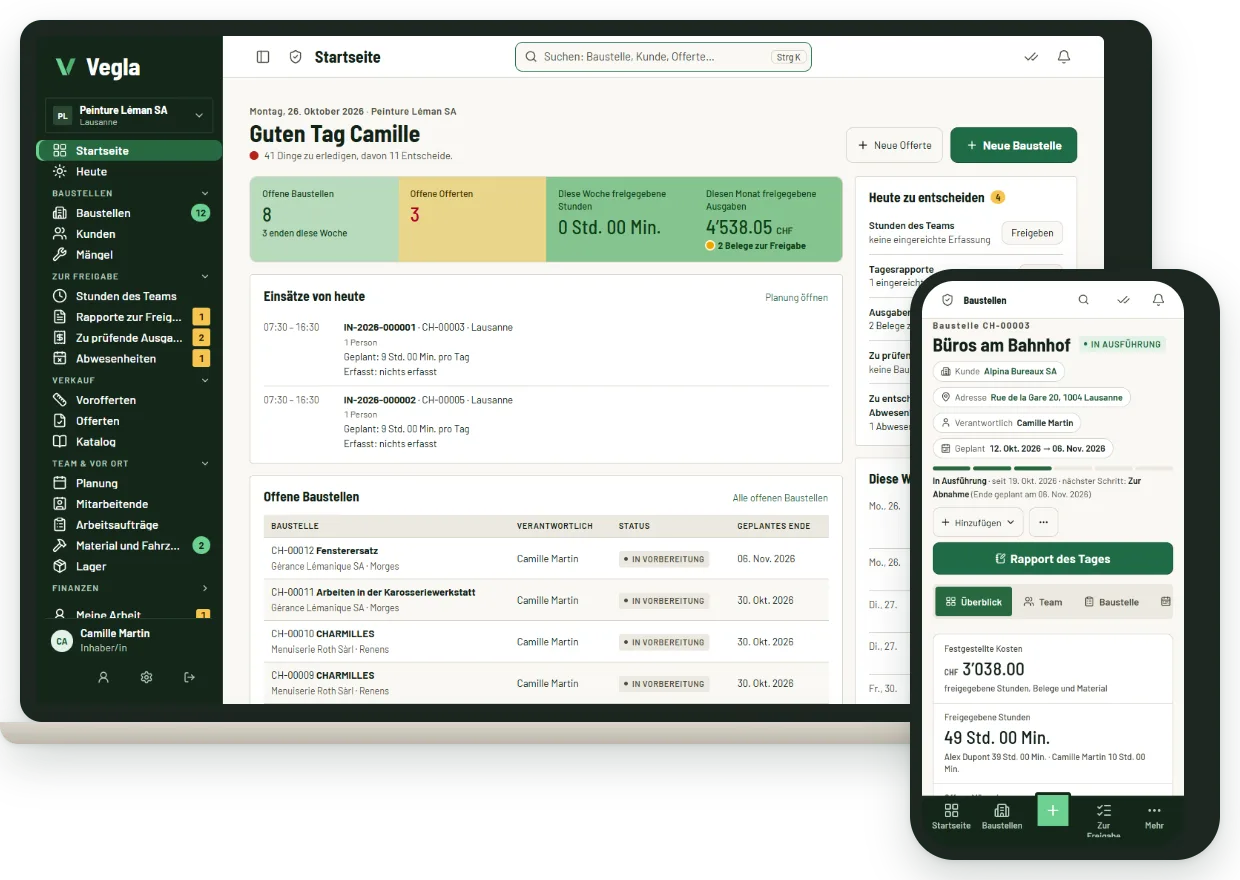This screenshot has height=880, width=1240.
Task: Click the Camille Martin user profile in sidebar
Action: pyautogui.click(x=129, y=641)
